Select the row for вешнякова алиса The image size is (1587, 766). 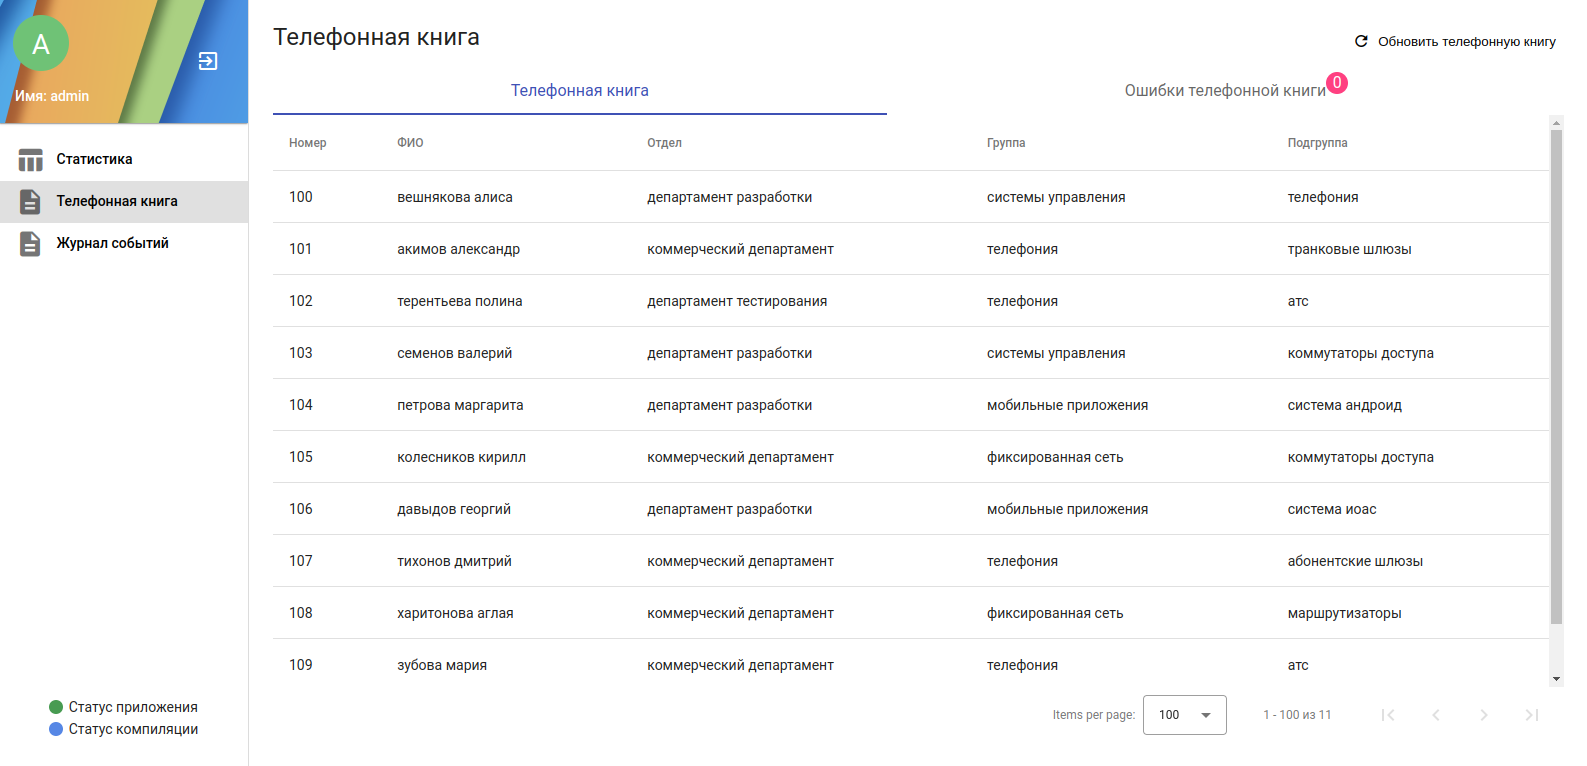pos(455,197)
